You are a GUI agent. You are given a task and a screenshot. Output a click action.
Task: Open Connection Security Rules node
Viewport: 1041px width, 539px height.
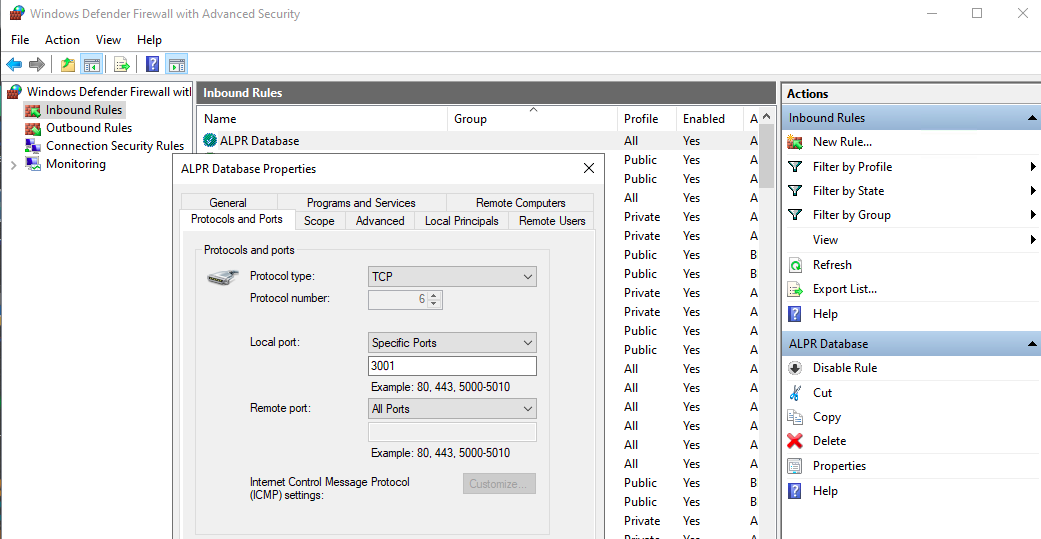click(x=115, y=146)
